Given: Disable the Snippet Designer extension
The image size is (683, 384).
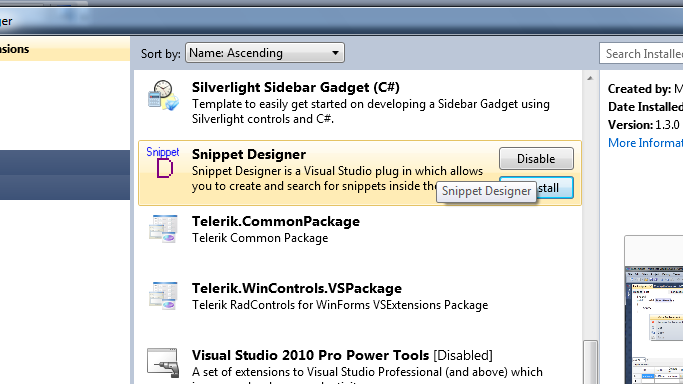Looking at the screenshot, I should point(536,158).
